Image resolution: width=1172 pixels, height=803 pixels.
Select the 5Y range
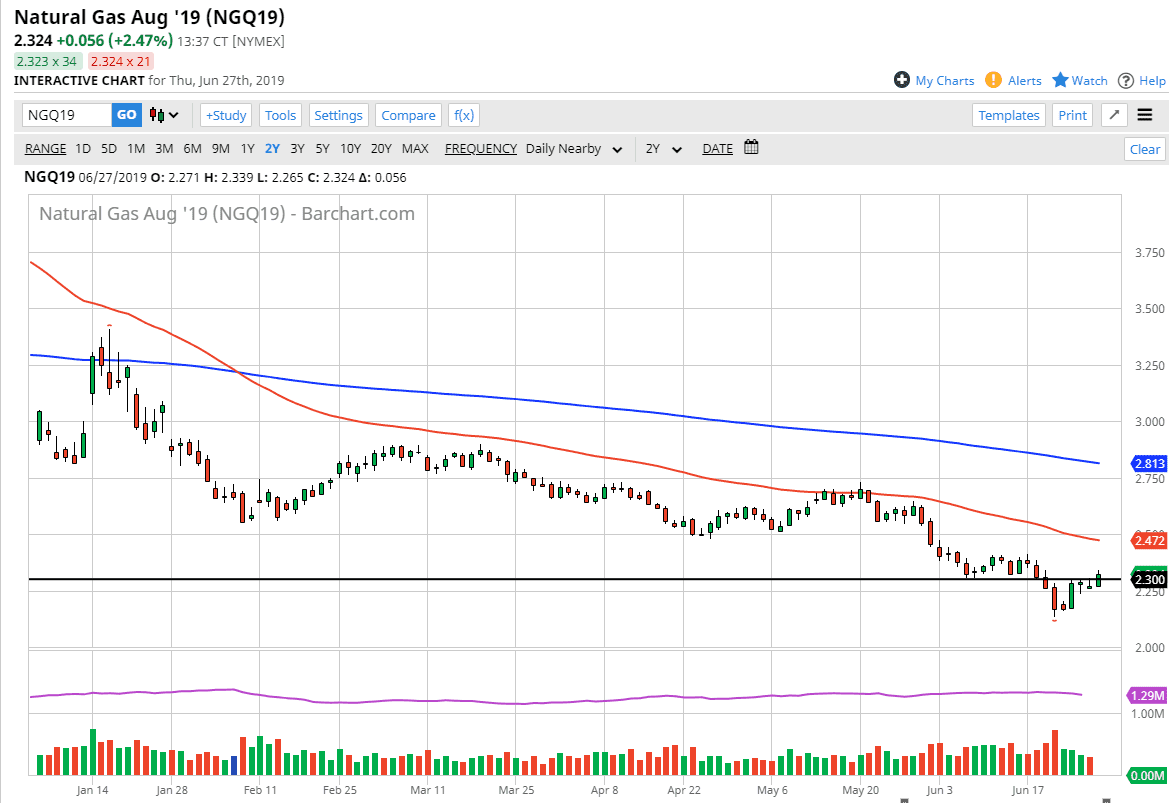click(322, 149)
